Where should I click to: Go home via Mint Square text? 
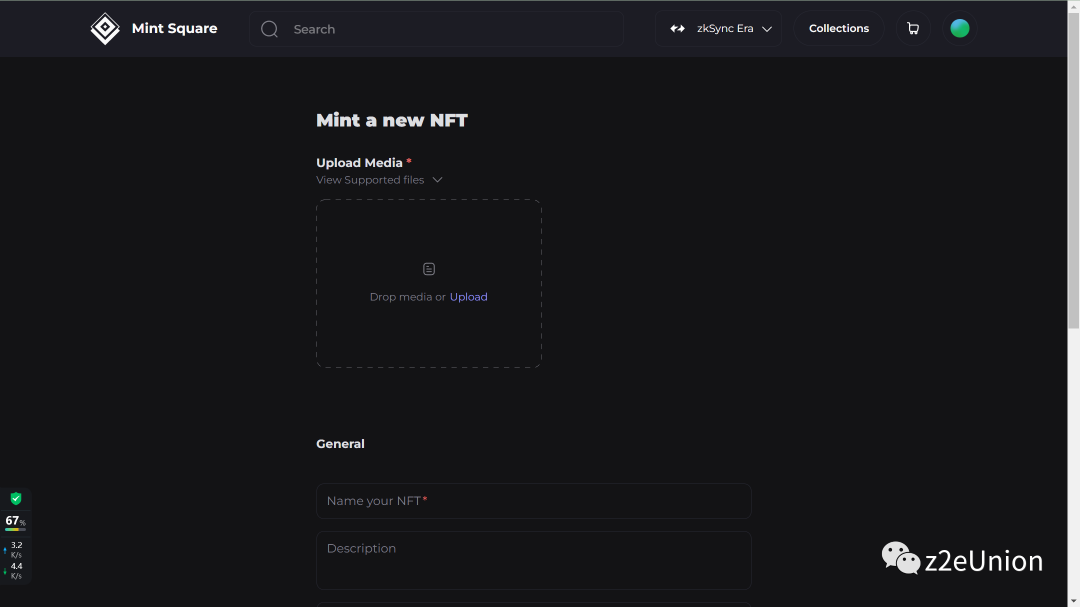(174, 29)
